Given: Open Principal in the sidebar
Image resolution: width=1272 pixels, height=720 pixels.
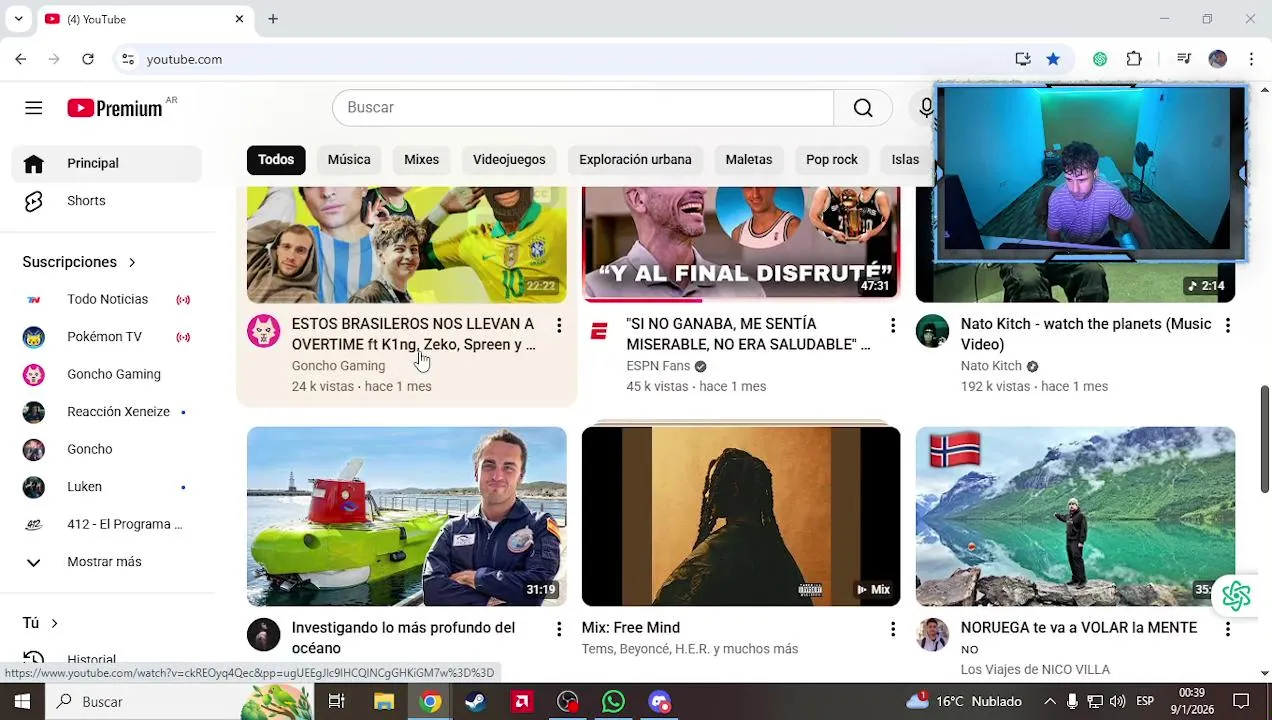Looking at the screenshot, I should pos(107,163).
